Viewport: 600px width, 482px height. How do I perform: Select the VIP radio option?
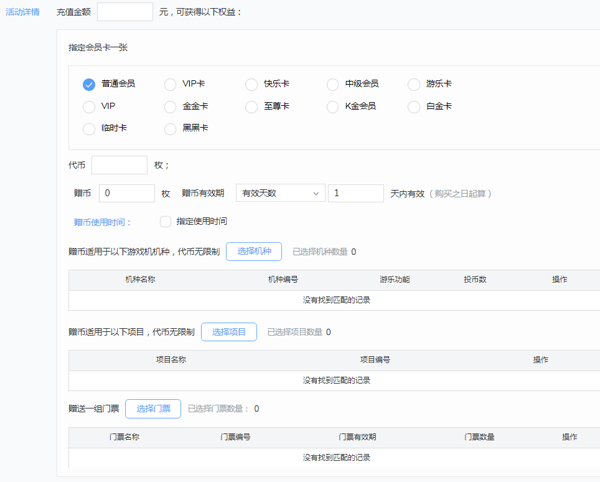pyautogui.click(x=89, y=107)
